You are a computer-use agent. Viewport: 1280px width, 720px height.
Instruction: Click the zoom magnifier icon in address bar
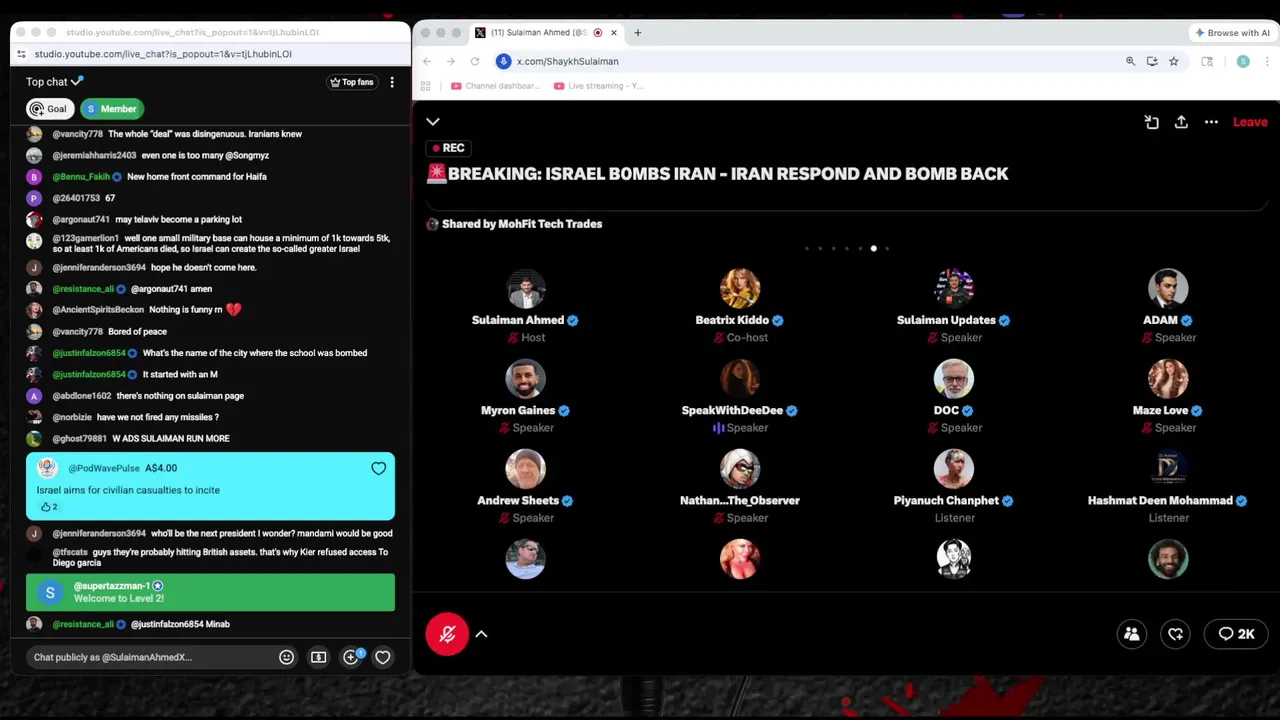tap(1131, 61)
